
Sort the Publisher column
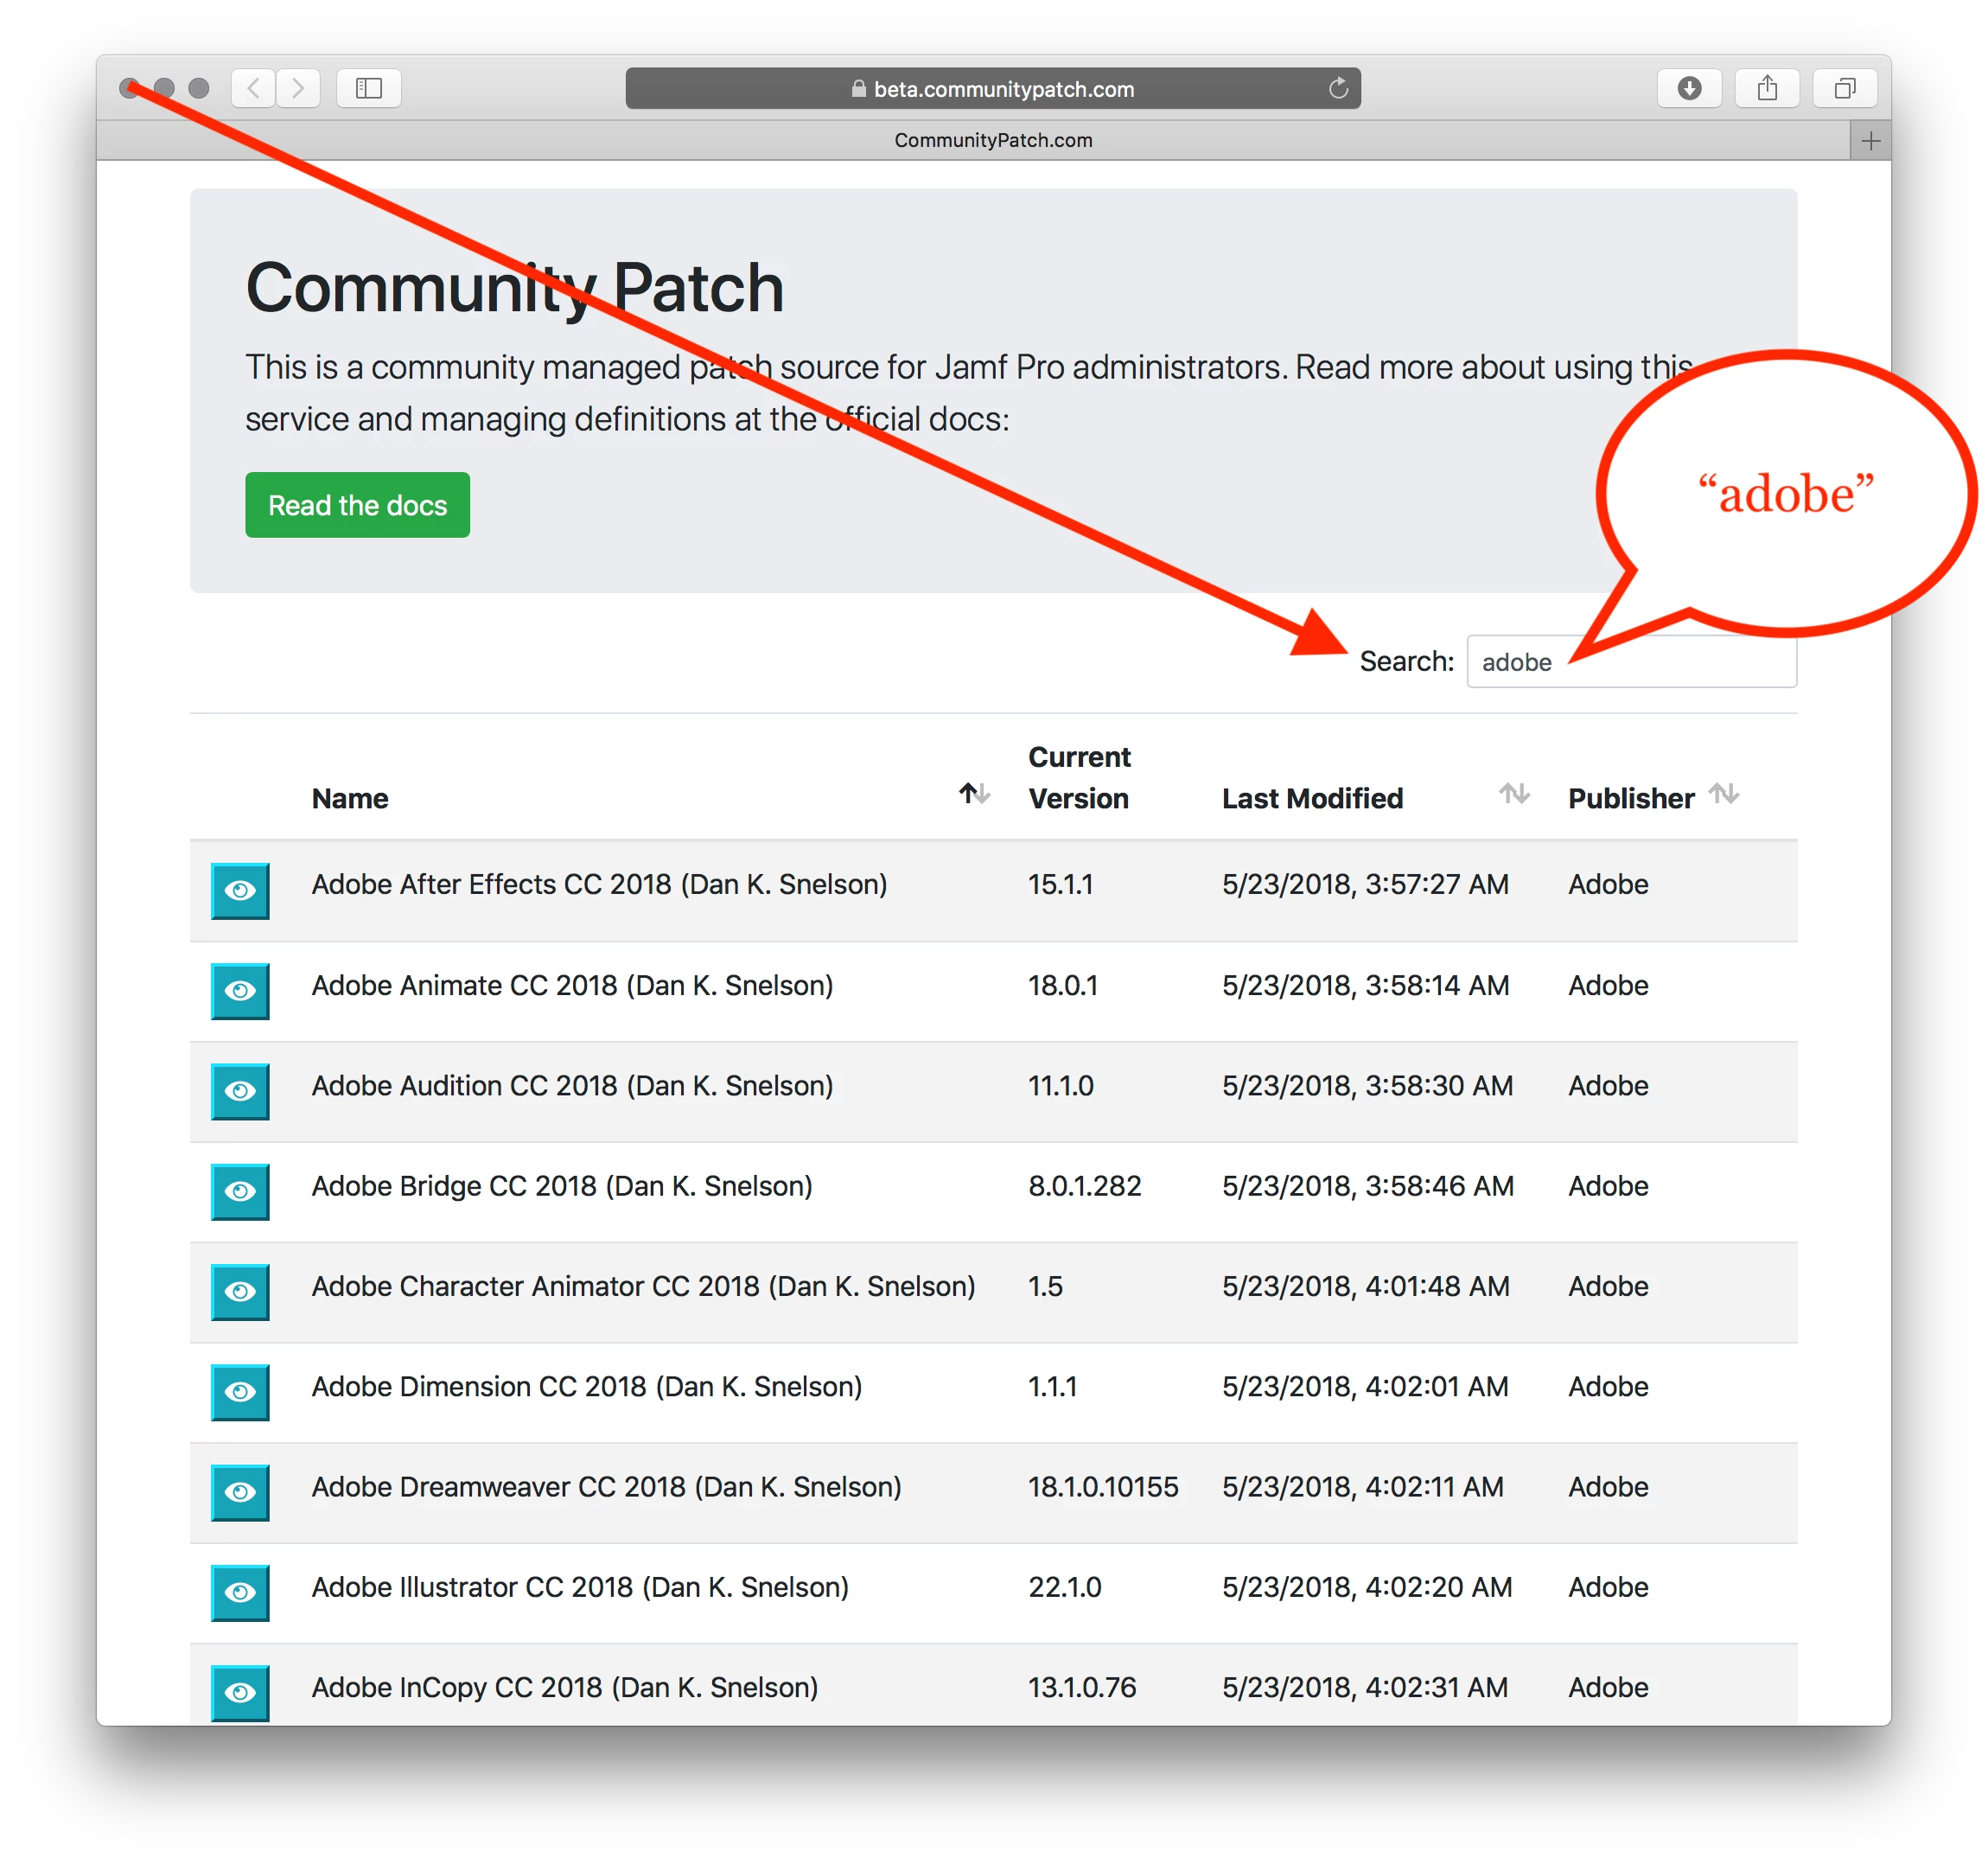[x=1723, y=794]
